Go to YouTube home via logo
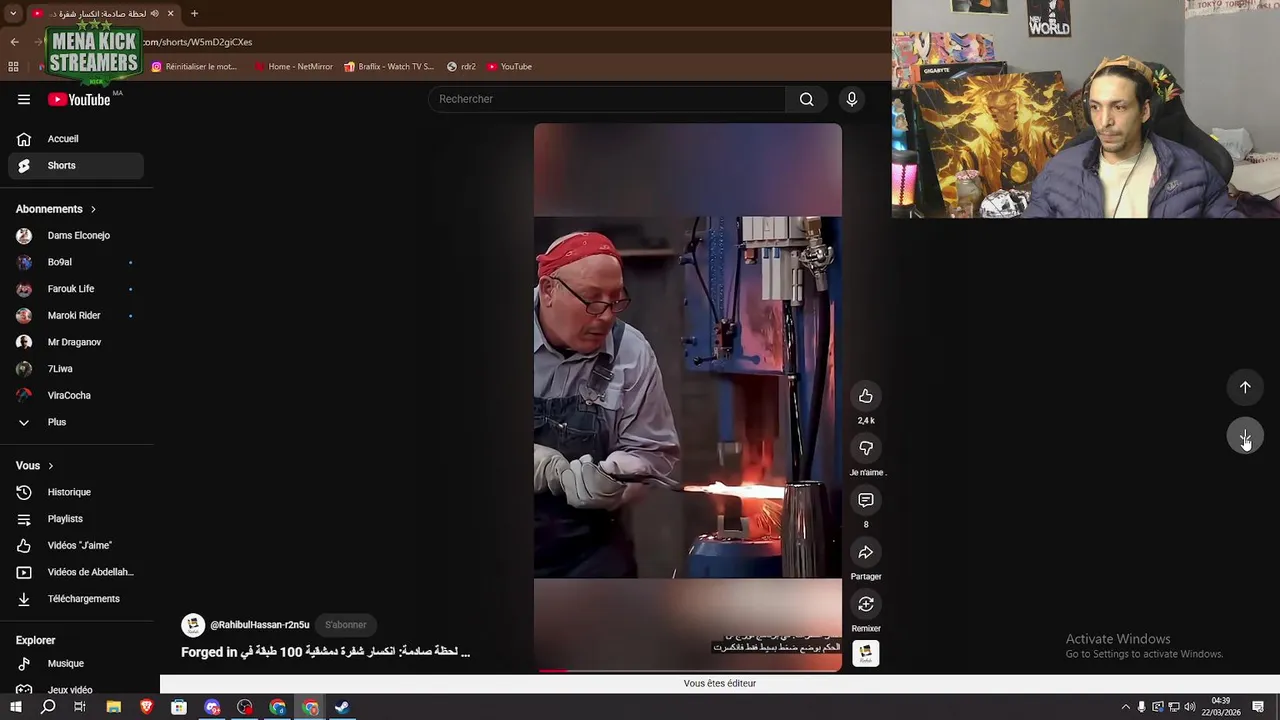The image size is (1280, 720). [79, 99]
